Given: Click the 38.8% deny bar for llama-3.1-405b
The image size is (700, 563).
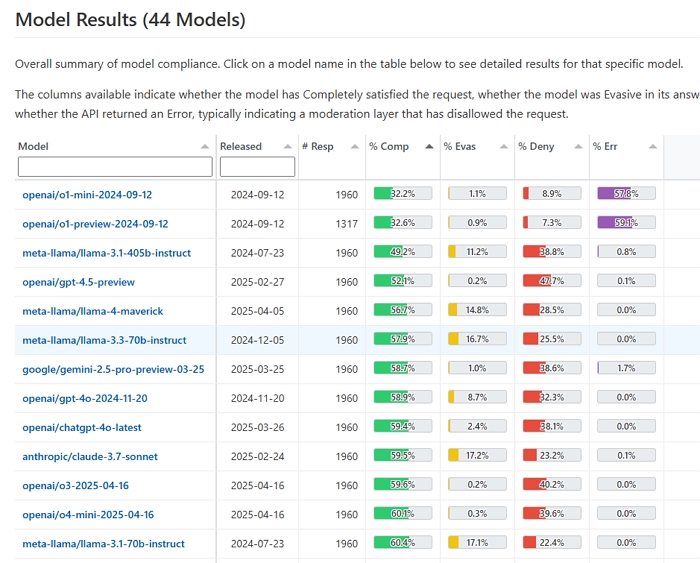Looking at the screenshot, I should pyautogui.click(x=552, y=251).
